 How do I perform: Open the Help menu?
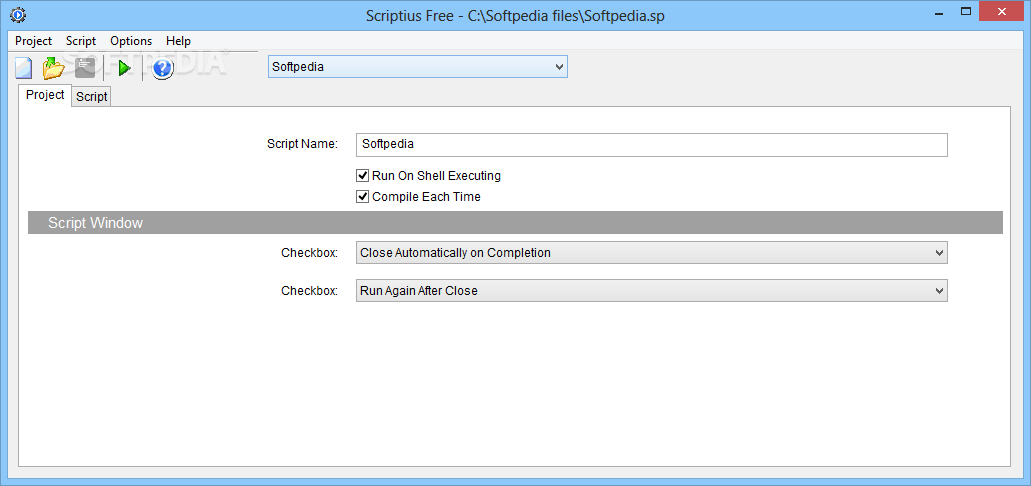click(178, 41)
